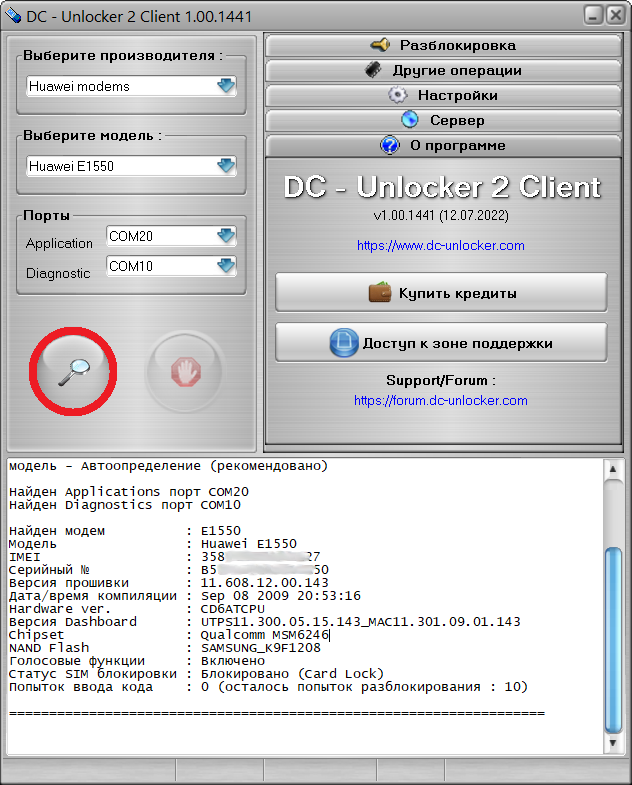Screen dimensions: 632x785
Task: Click the red stop hand button
Action: coord(185,371)
